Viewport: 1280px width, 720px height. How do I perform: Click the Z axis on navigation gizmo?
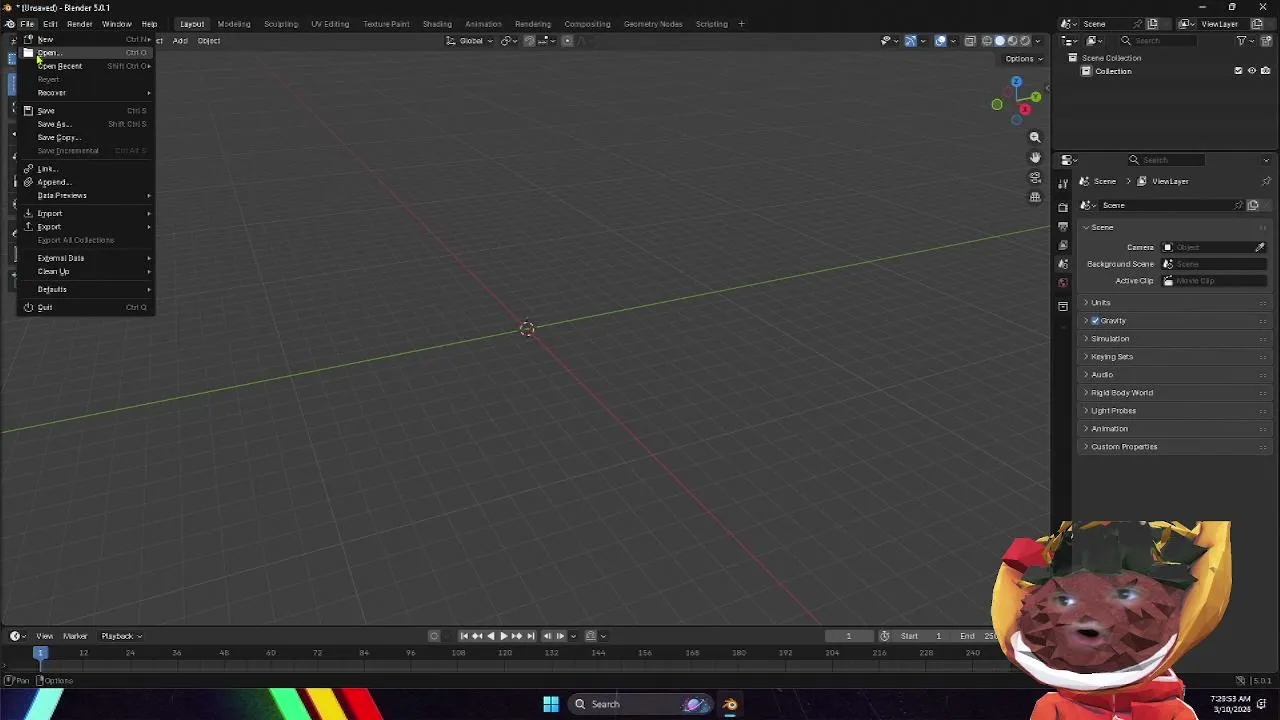pos(1016,82)
